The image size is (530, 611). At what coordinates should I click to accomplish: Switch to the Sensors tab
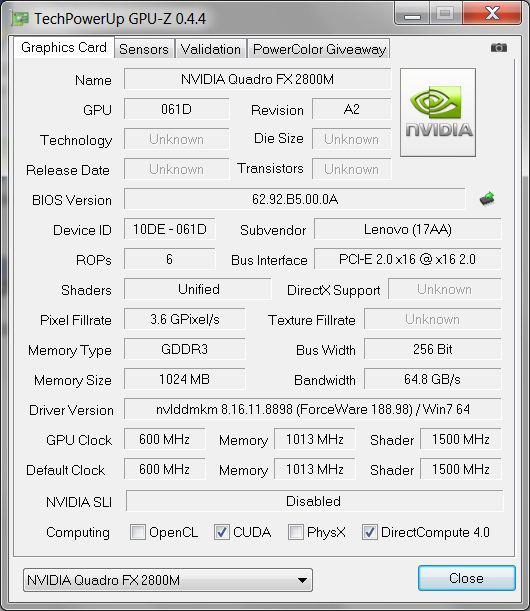pos(144,49)
